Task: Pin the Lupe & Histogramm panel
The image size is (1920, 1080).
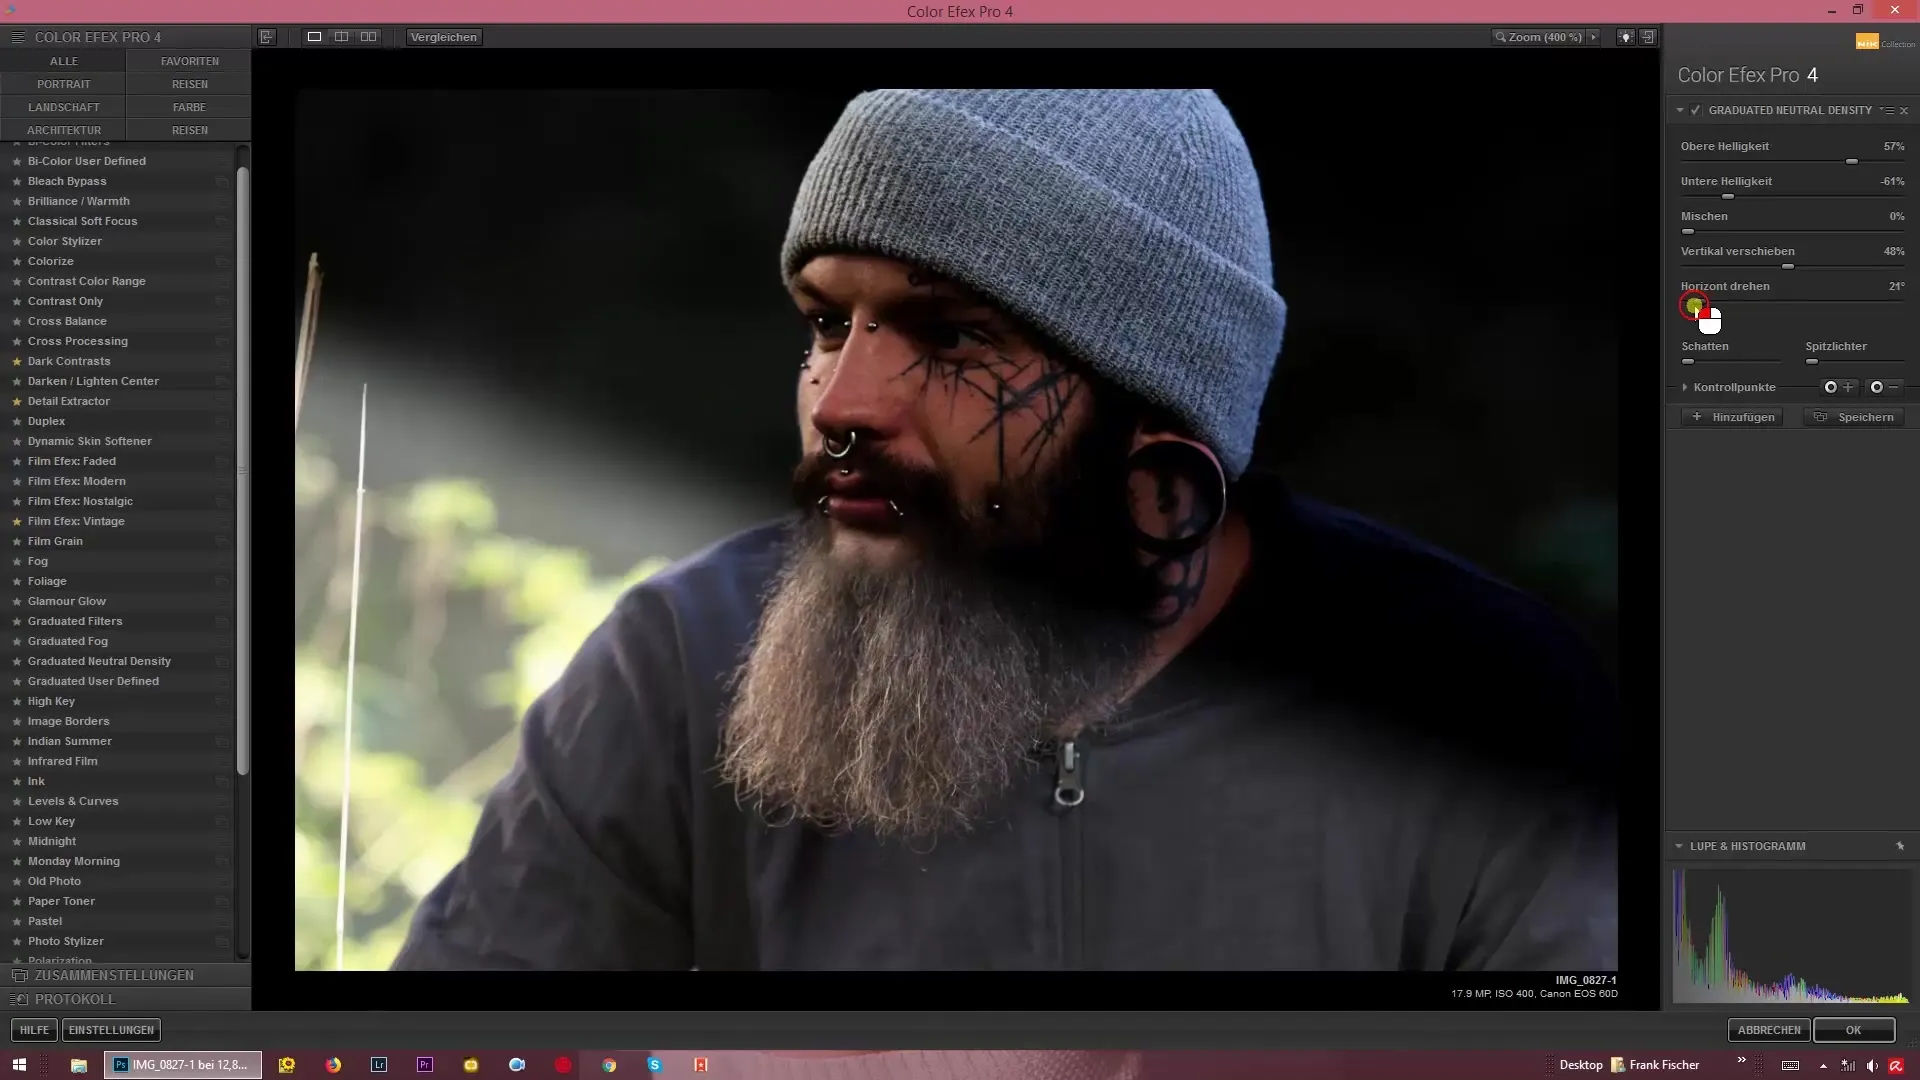Action: [1900, 846]
